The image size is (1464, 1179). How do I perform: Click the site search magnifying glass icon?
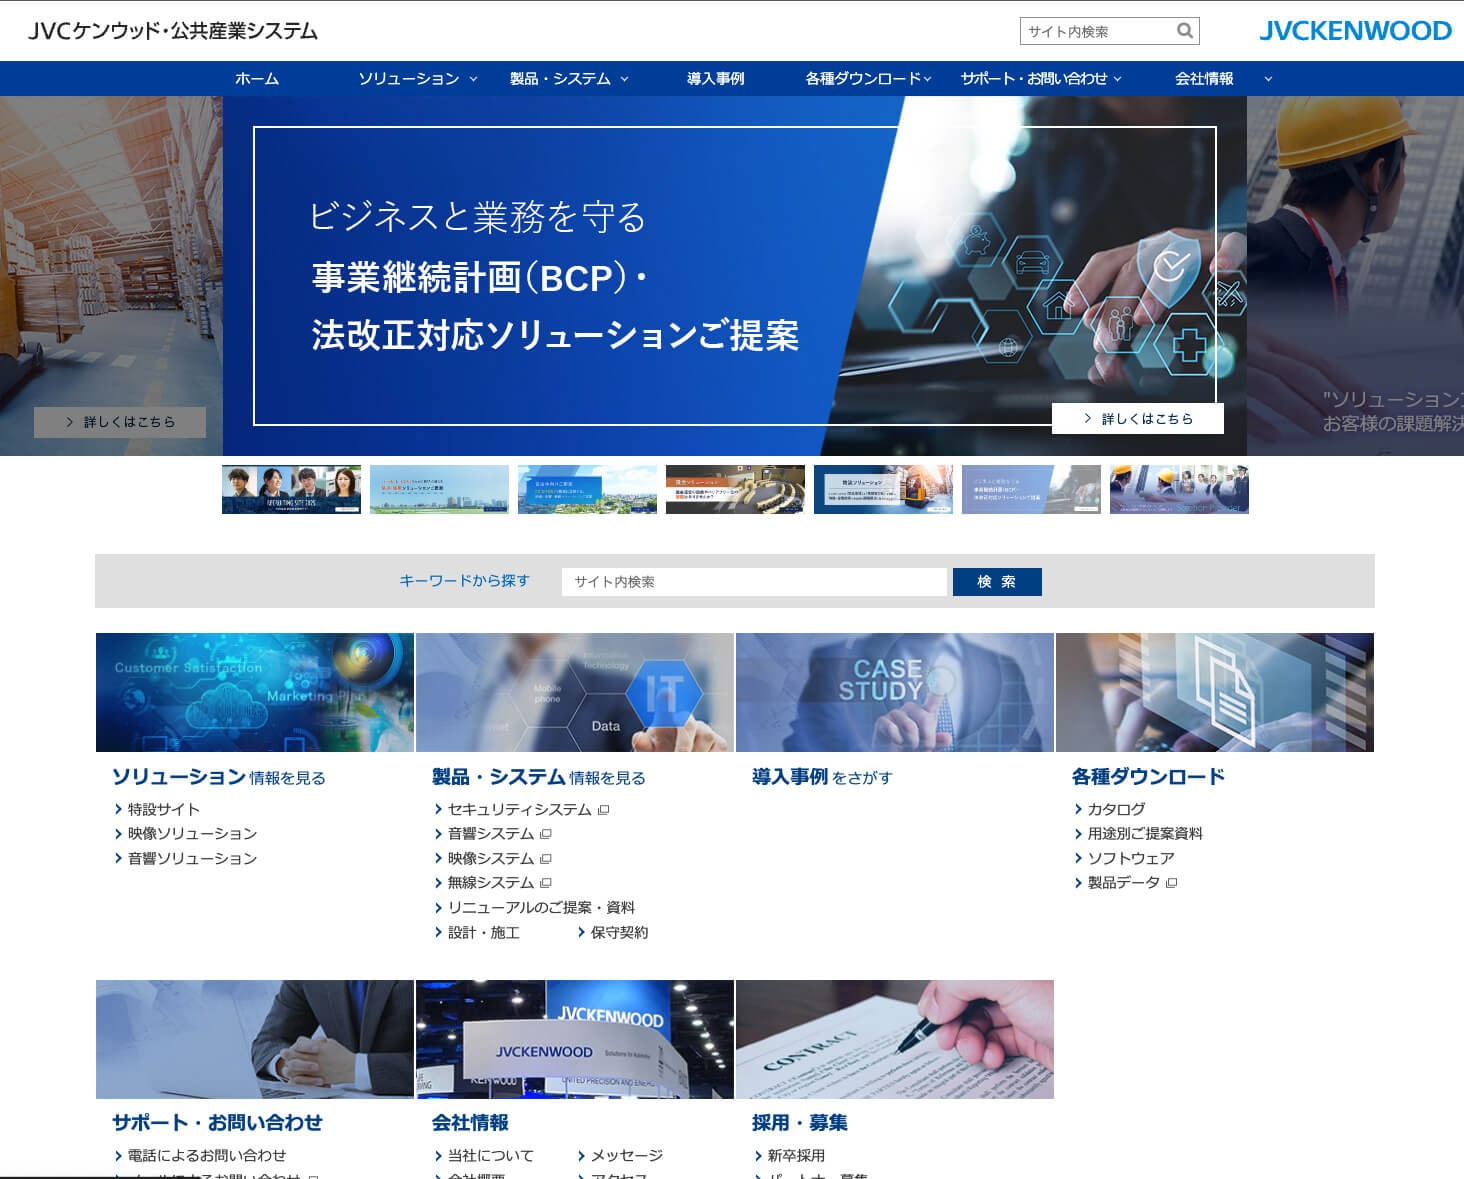(1185, 30)
